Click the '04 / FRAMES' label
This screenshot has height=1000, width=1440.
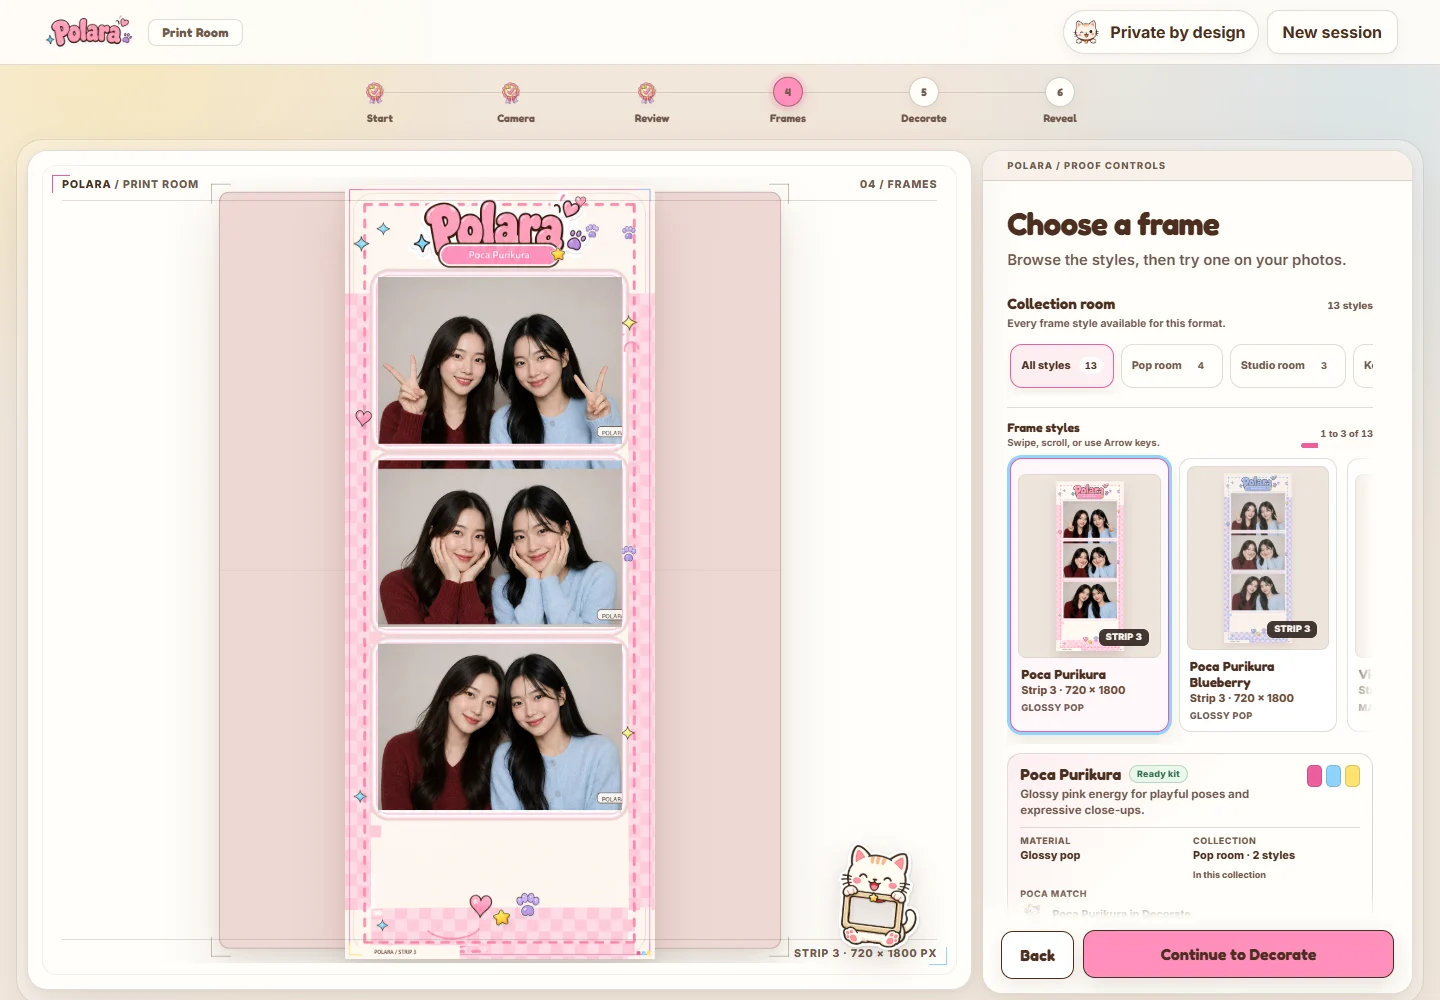pyautogui.click(x=898, y=184)
